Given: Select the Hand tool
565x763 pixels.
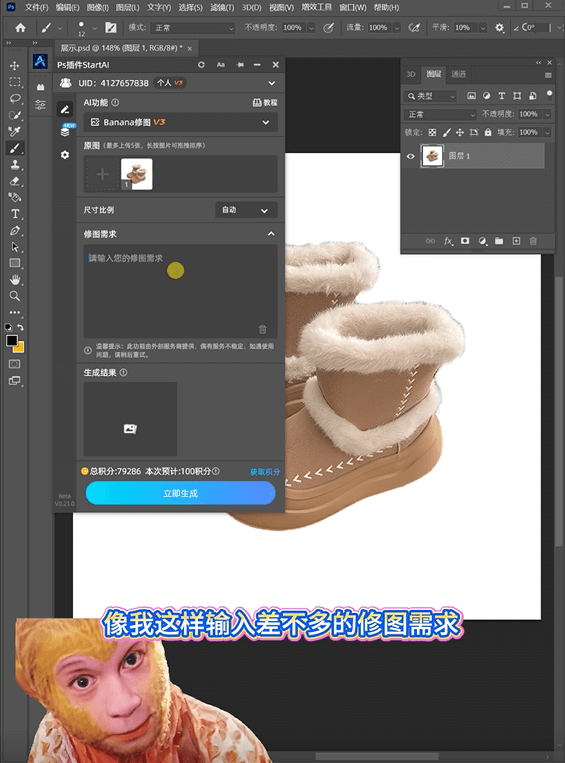Looking at the screenshot, I should coord(15,280).
